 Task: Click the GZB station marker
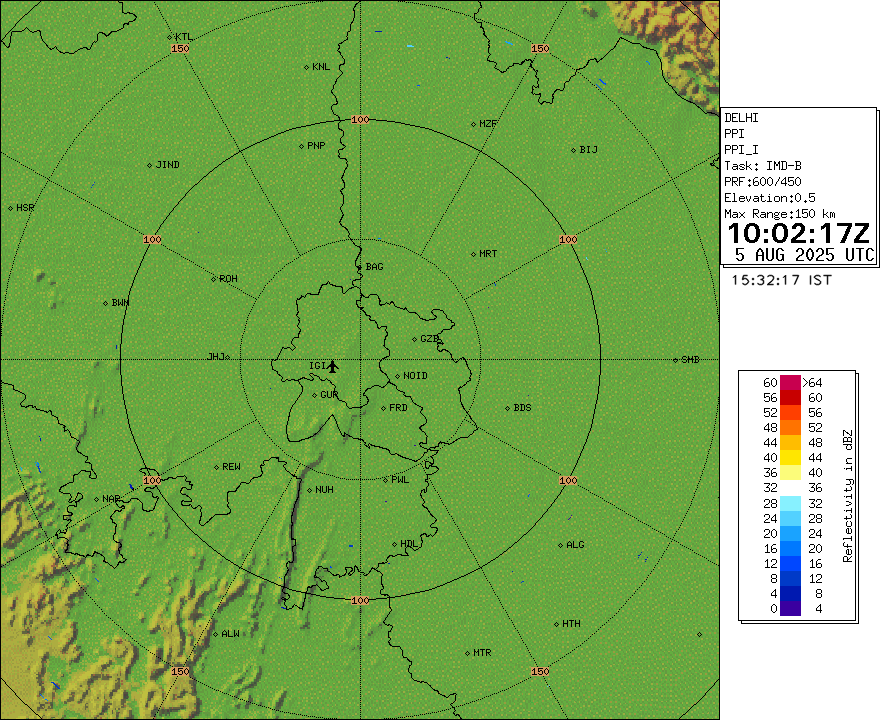coord(415,339)
